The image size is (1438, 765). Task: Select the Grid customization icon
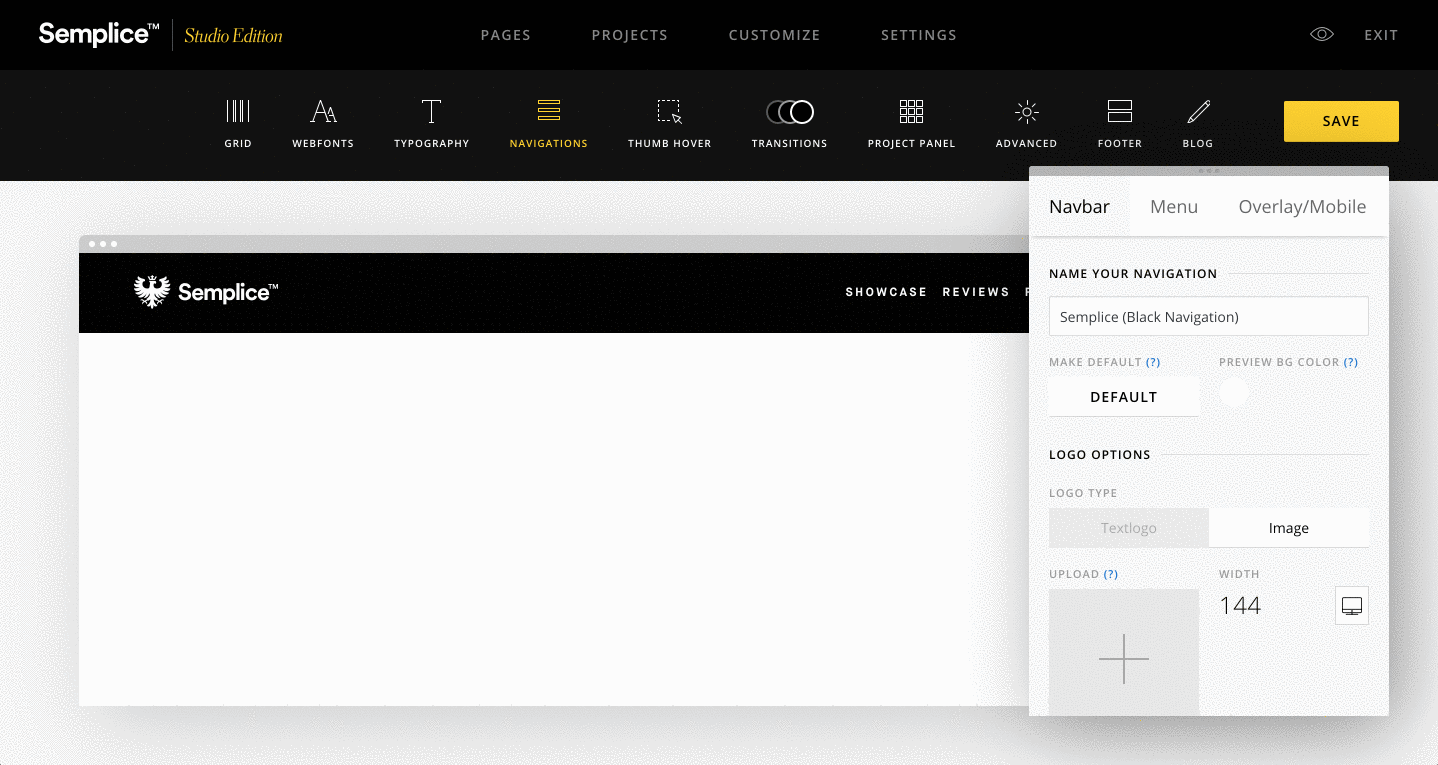237,112
